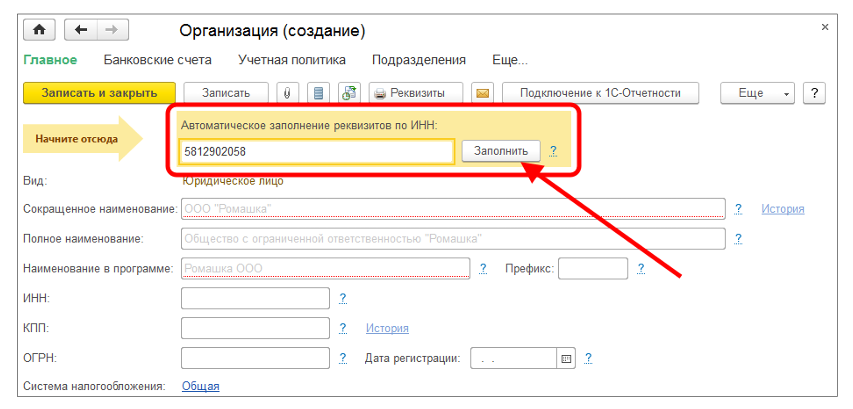Switch to Банковские счета tab

point(157,60)
